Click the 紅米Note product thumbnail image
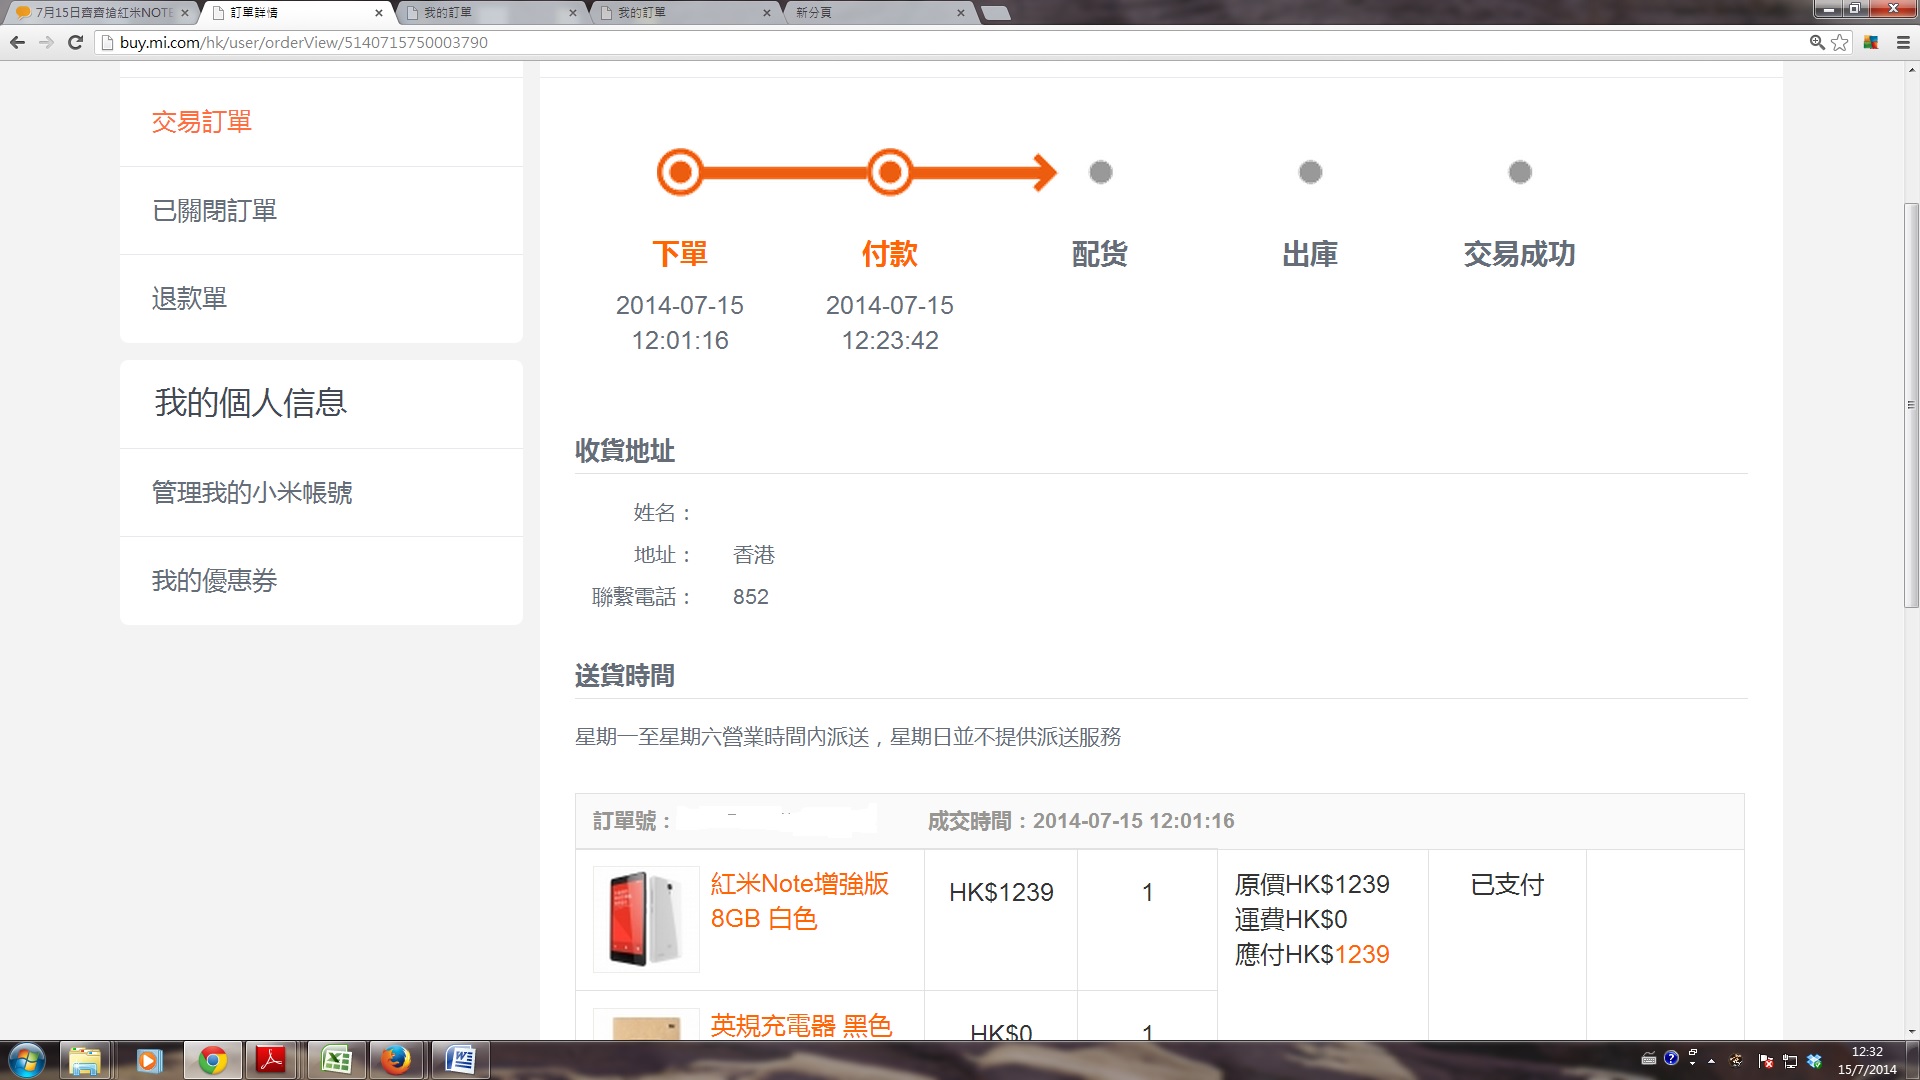The width and height of the screenshot is (1920, 1080). 646,919
